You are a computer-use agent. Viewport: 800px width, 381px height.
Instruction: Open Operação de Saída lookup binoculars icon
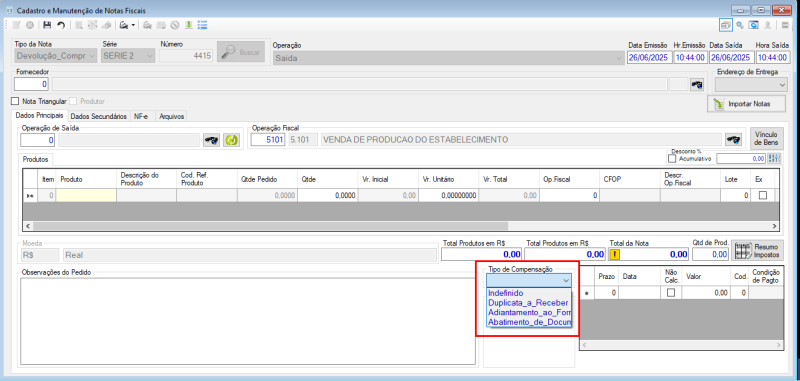point(211,140)
